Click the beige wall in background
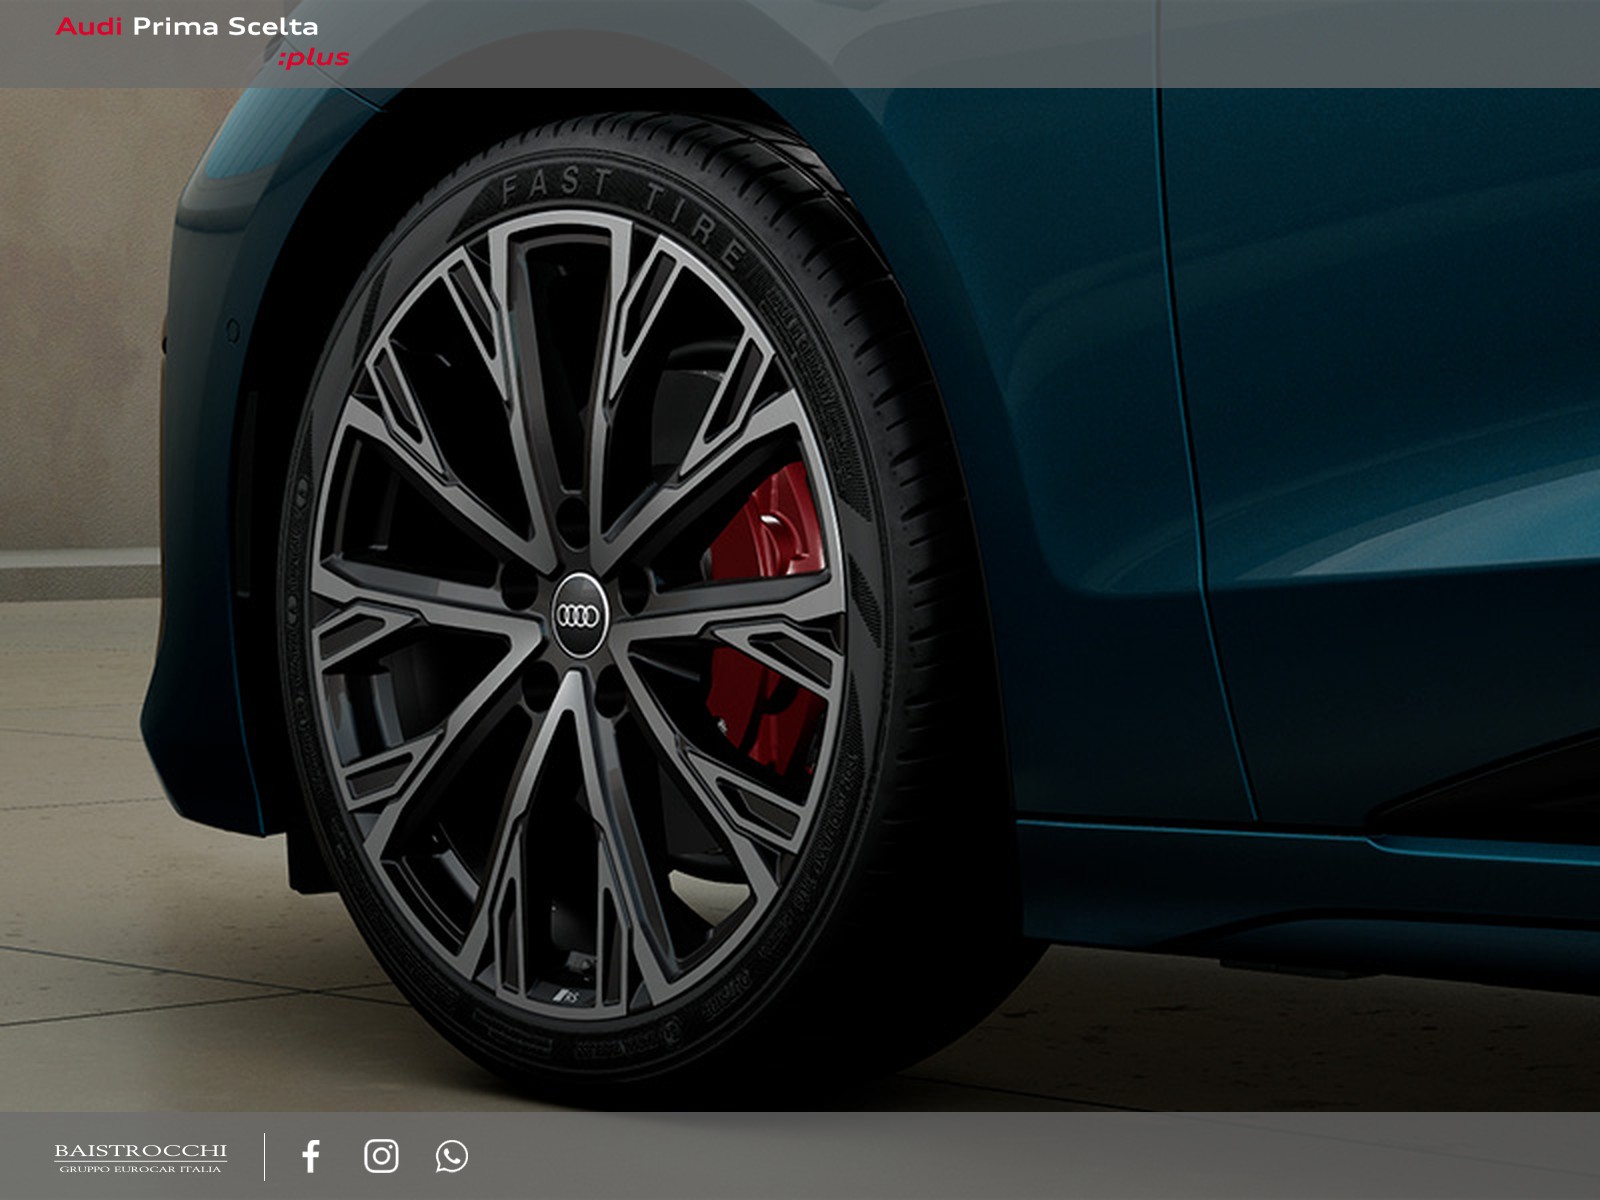The width and height of the screenshot is (1600, 1200). 80,350
